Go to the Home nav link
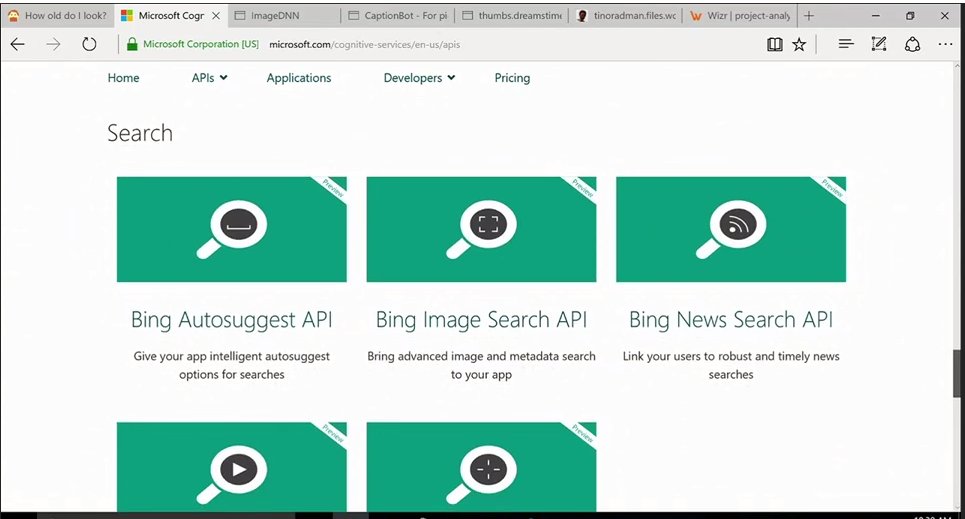 tap(123, 78)
